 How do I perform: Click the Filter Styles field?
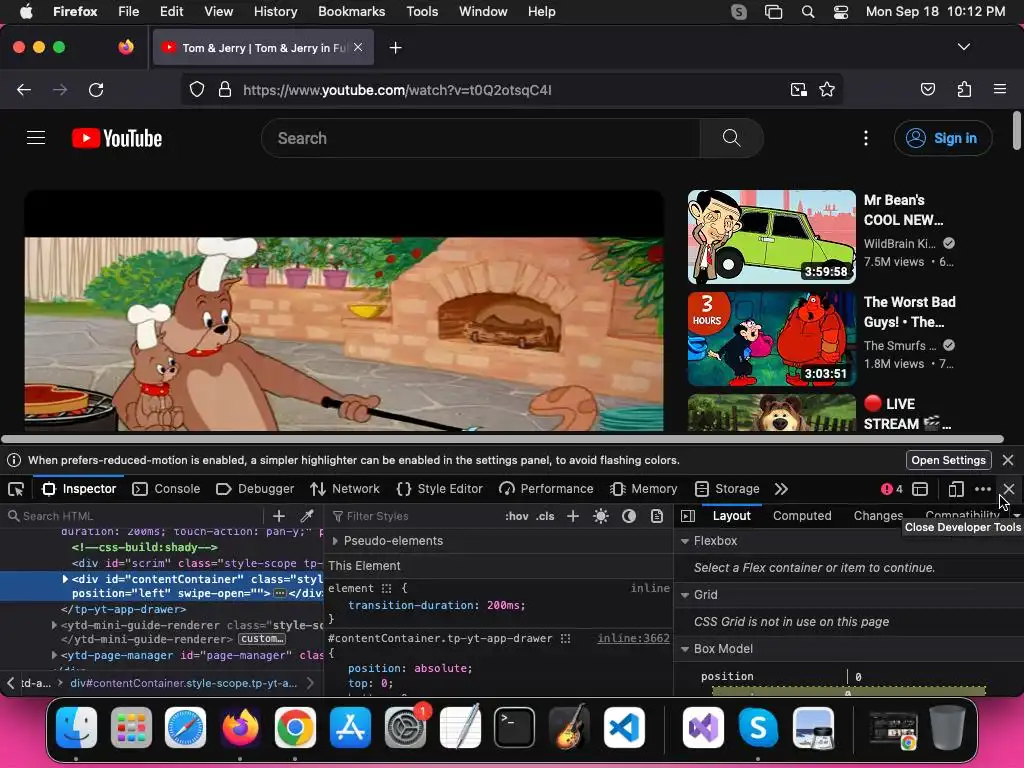point(415,516)
